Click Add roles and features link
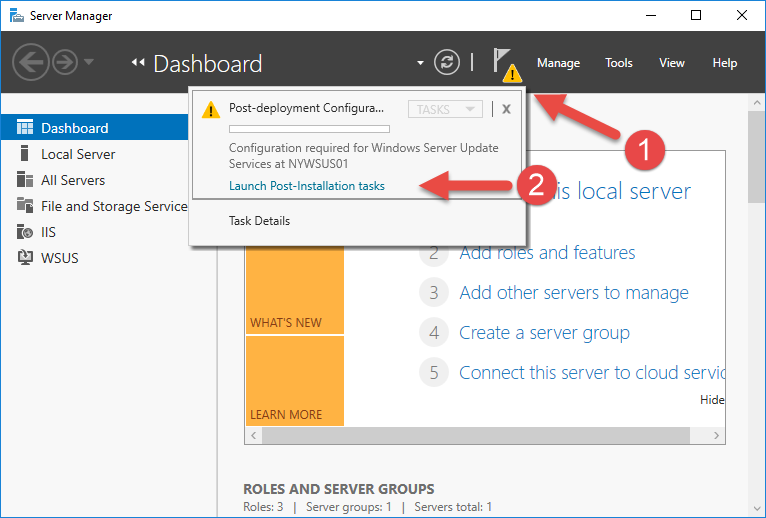 tap(547, 253)
